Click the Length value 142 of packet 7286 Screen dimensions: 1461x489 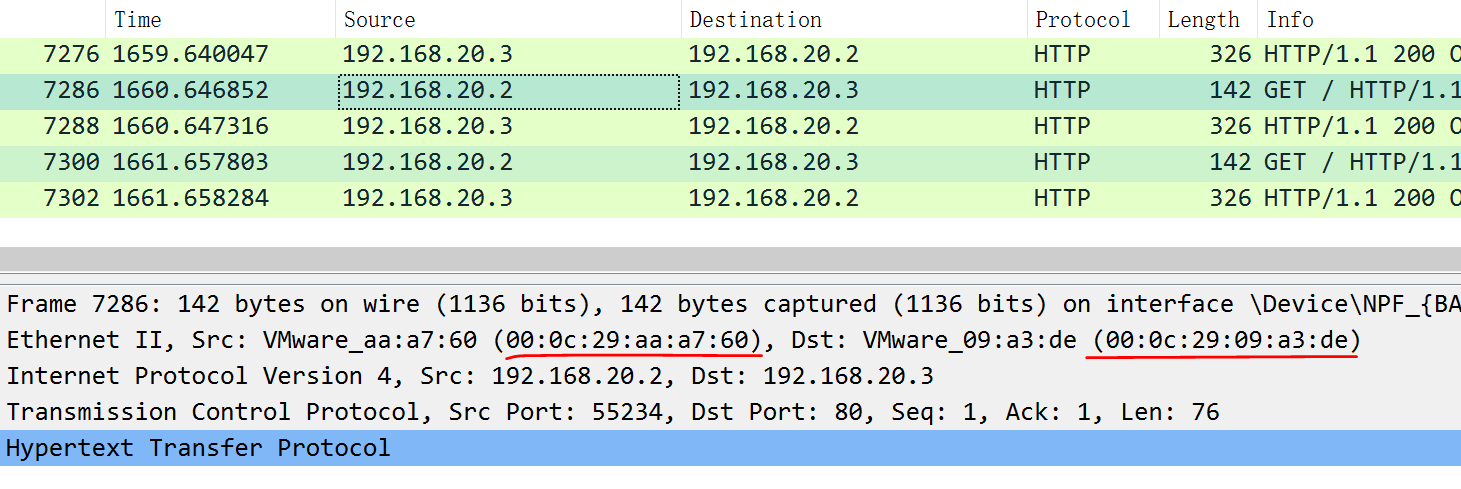point(1230,90)
